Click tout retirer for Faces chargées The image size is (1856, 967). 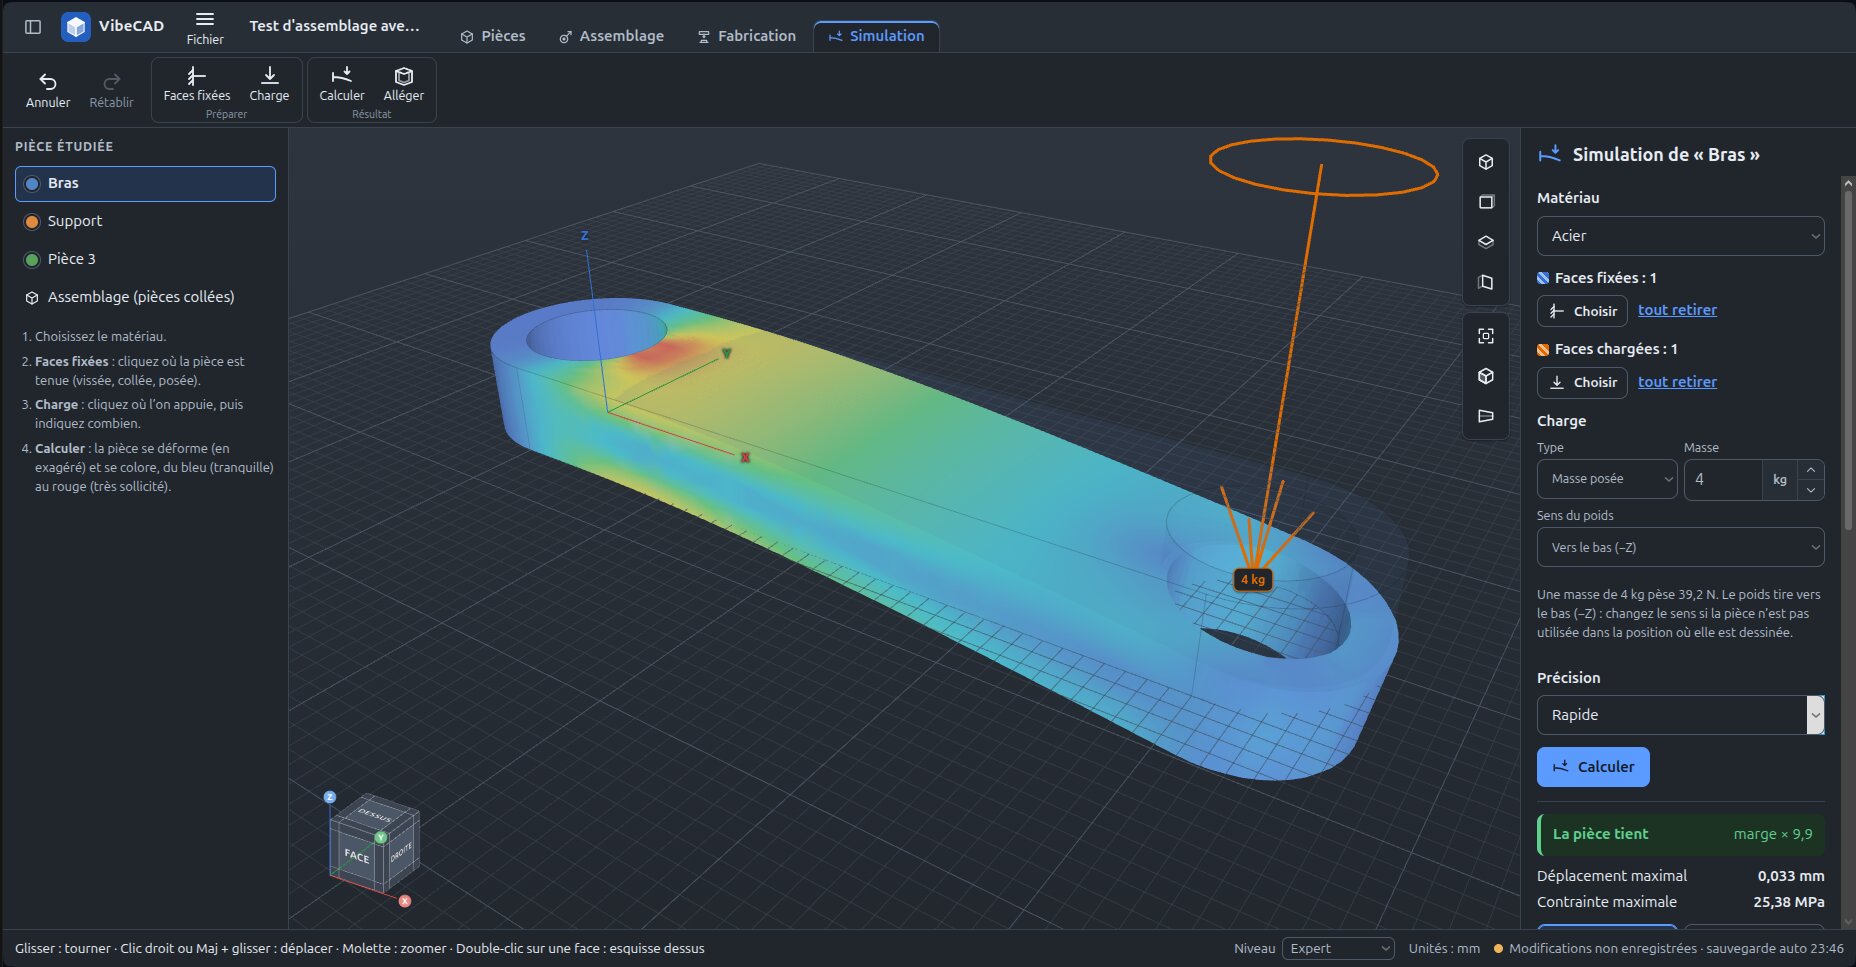pyautogui.click(x=1677, y=382)
